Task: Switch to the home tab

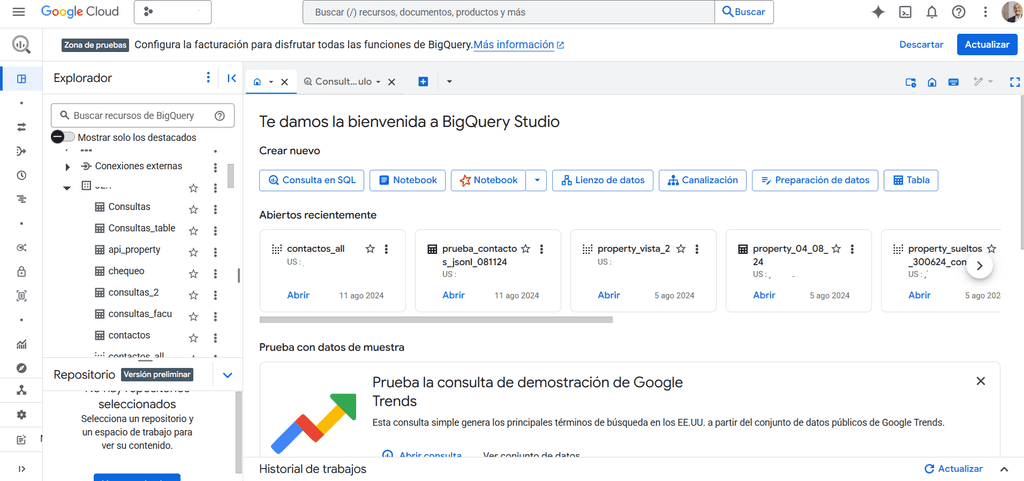Action: coord(257,82)
